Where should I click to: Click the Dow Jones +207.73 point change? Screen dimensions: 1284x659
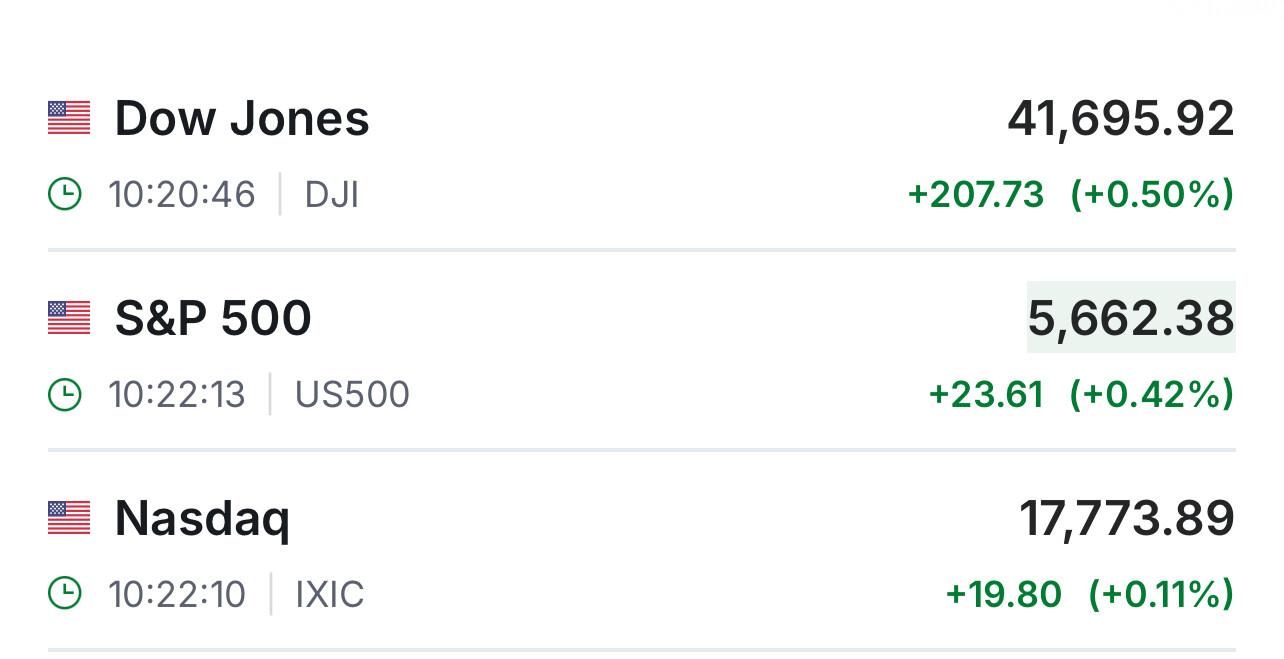pyautogui.click(x=975, y=194)
